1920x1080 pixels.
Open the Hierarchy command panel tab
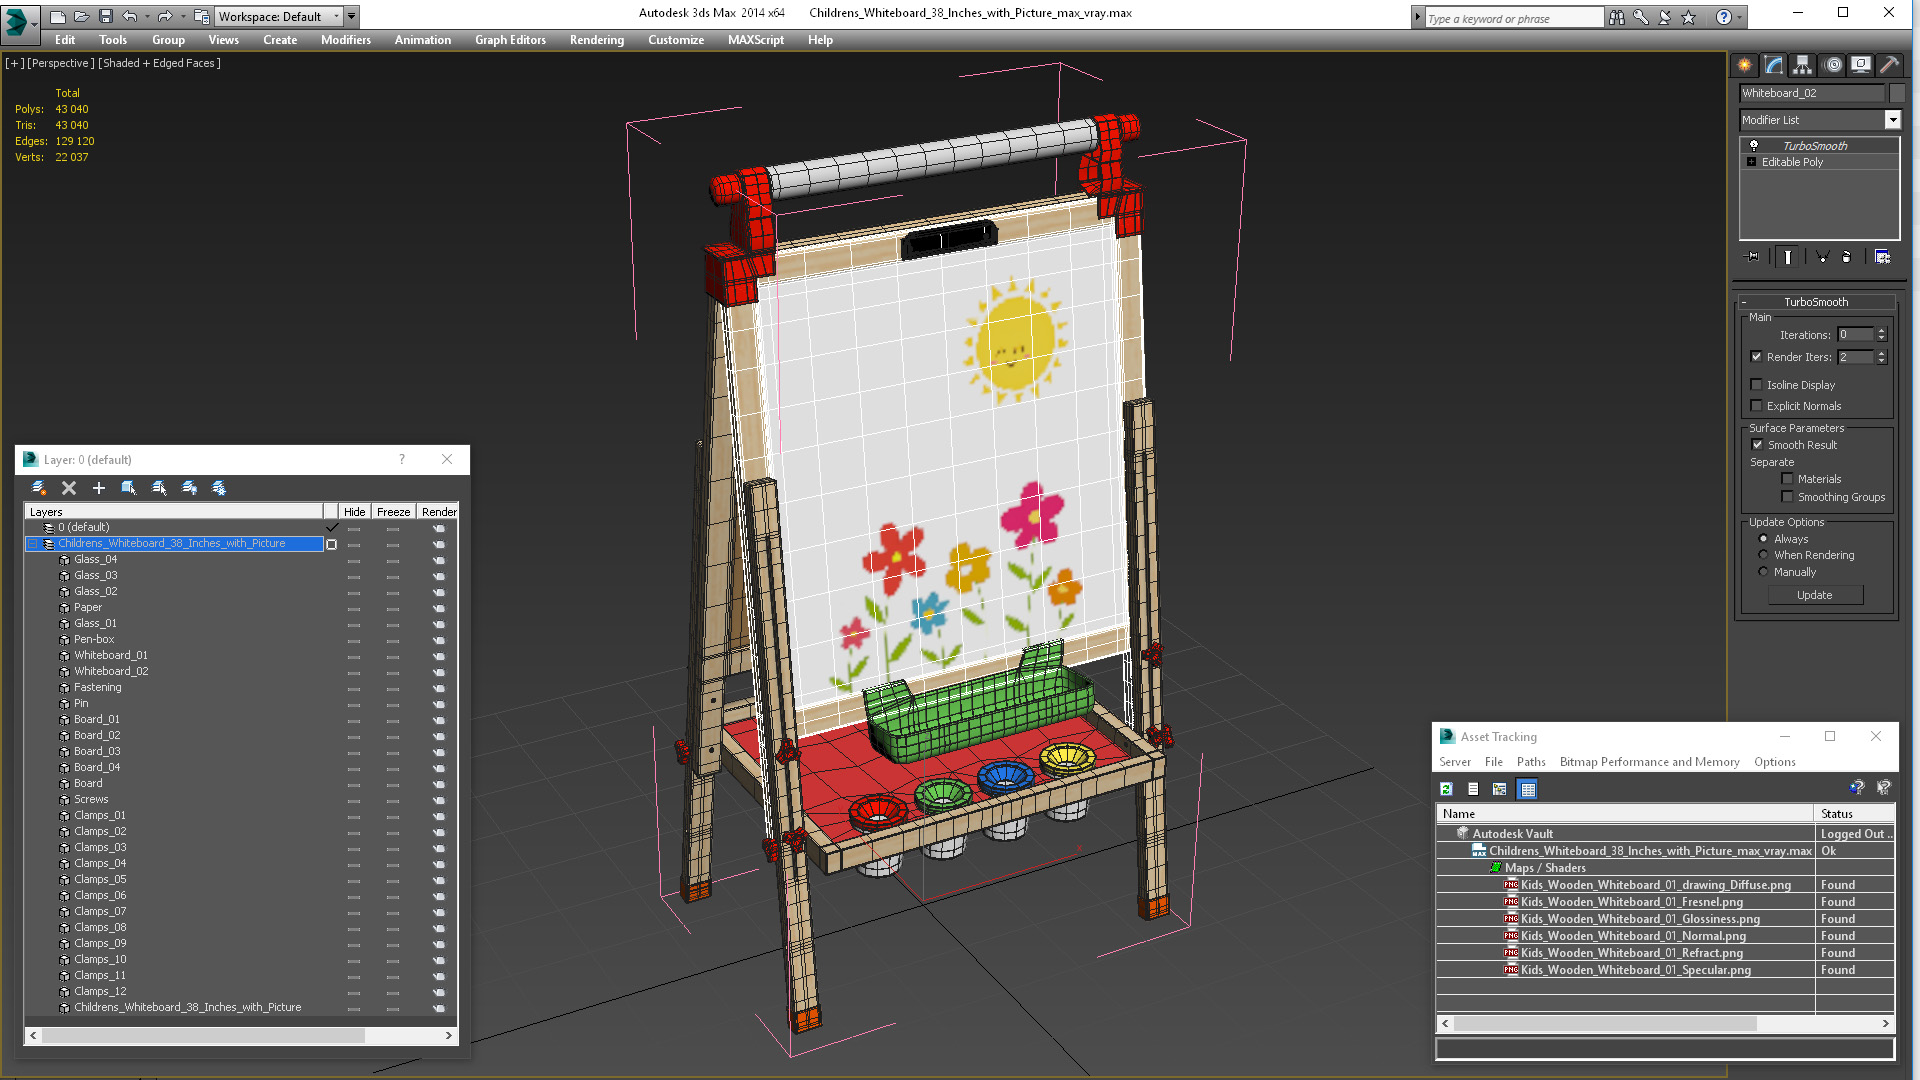click(x=1802, y=65)
